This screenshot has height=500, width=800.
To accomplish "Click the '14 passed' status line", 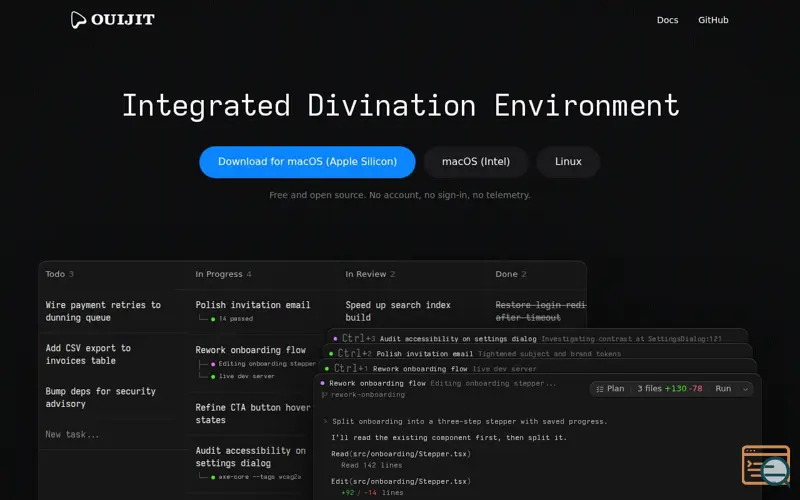I will coord(236,319).
